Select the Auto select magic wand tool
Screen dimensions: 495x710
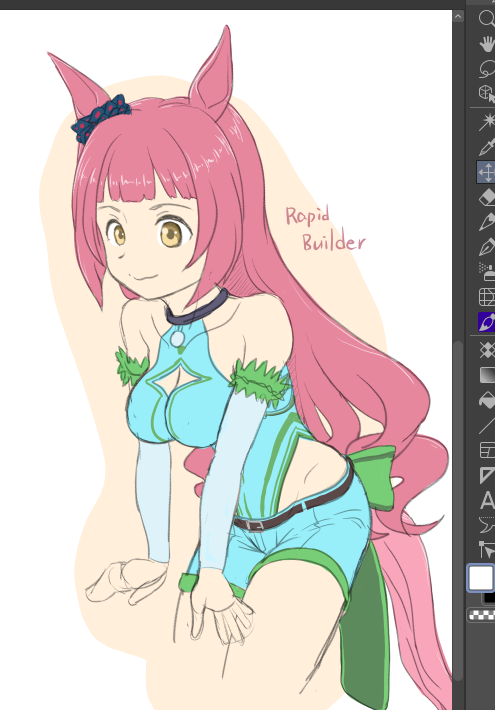pyautogui.click(x=487, y=122)
